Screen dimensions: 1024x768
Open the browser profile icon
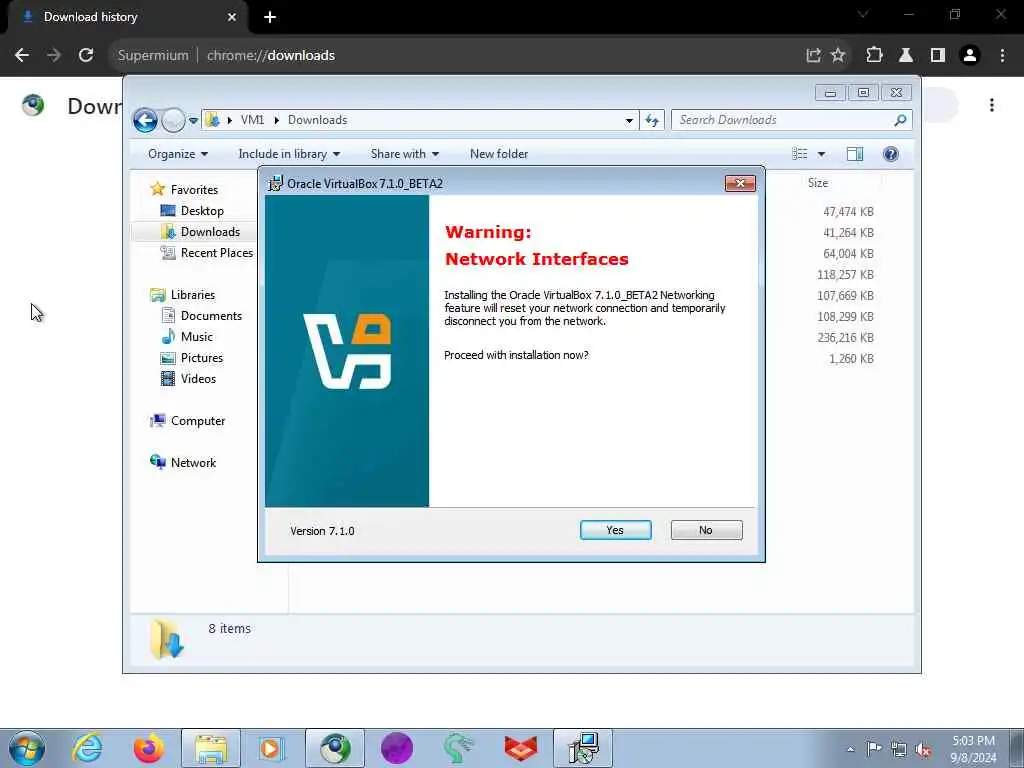[x=970, y=56]
